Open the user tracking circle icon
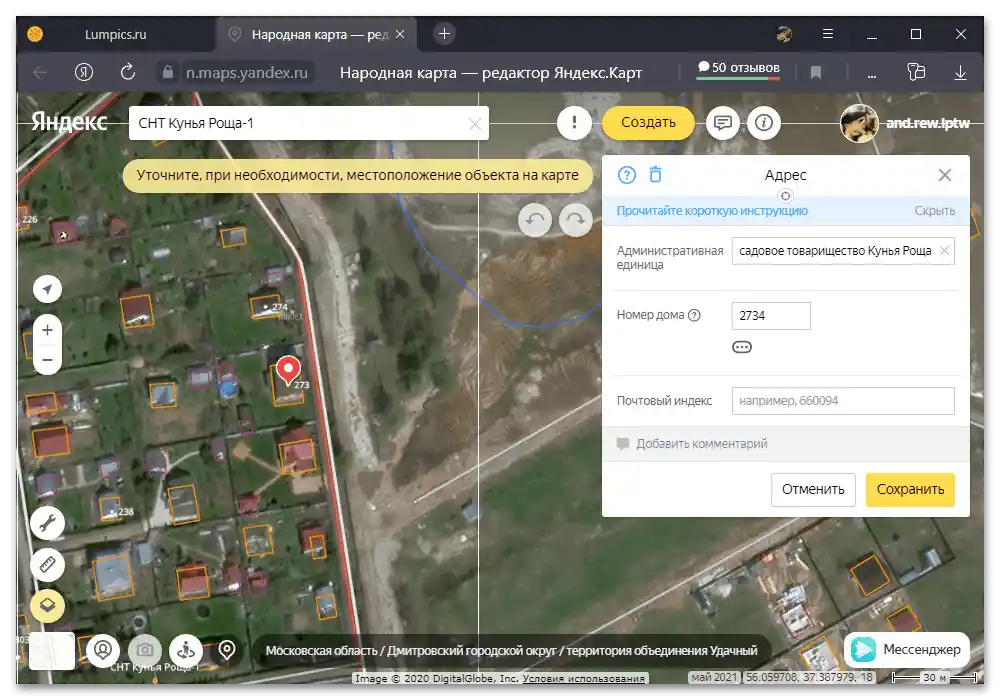Image resolution: width=1000 pixels, height=700 pixels. pos(103,650)
